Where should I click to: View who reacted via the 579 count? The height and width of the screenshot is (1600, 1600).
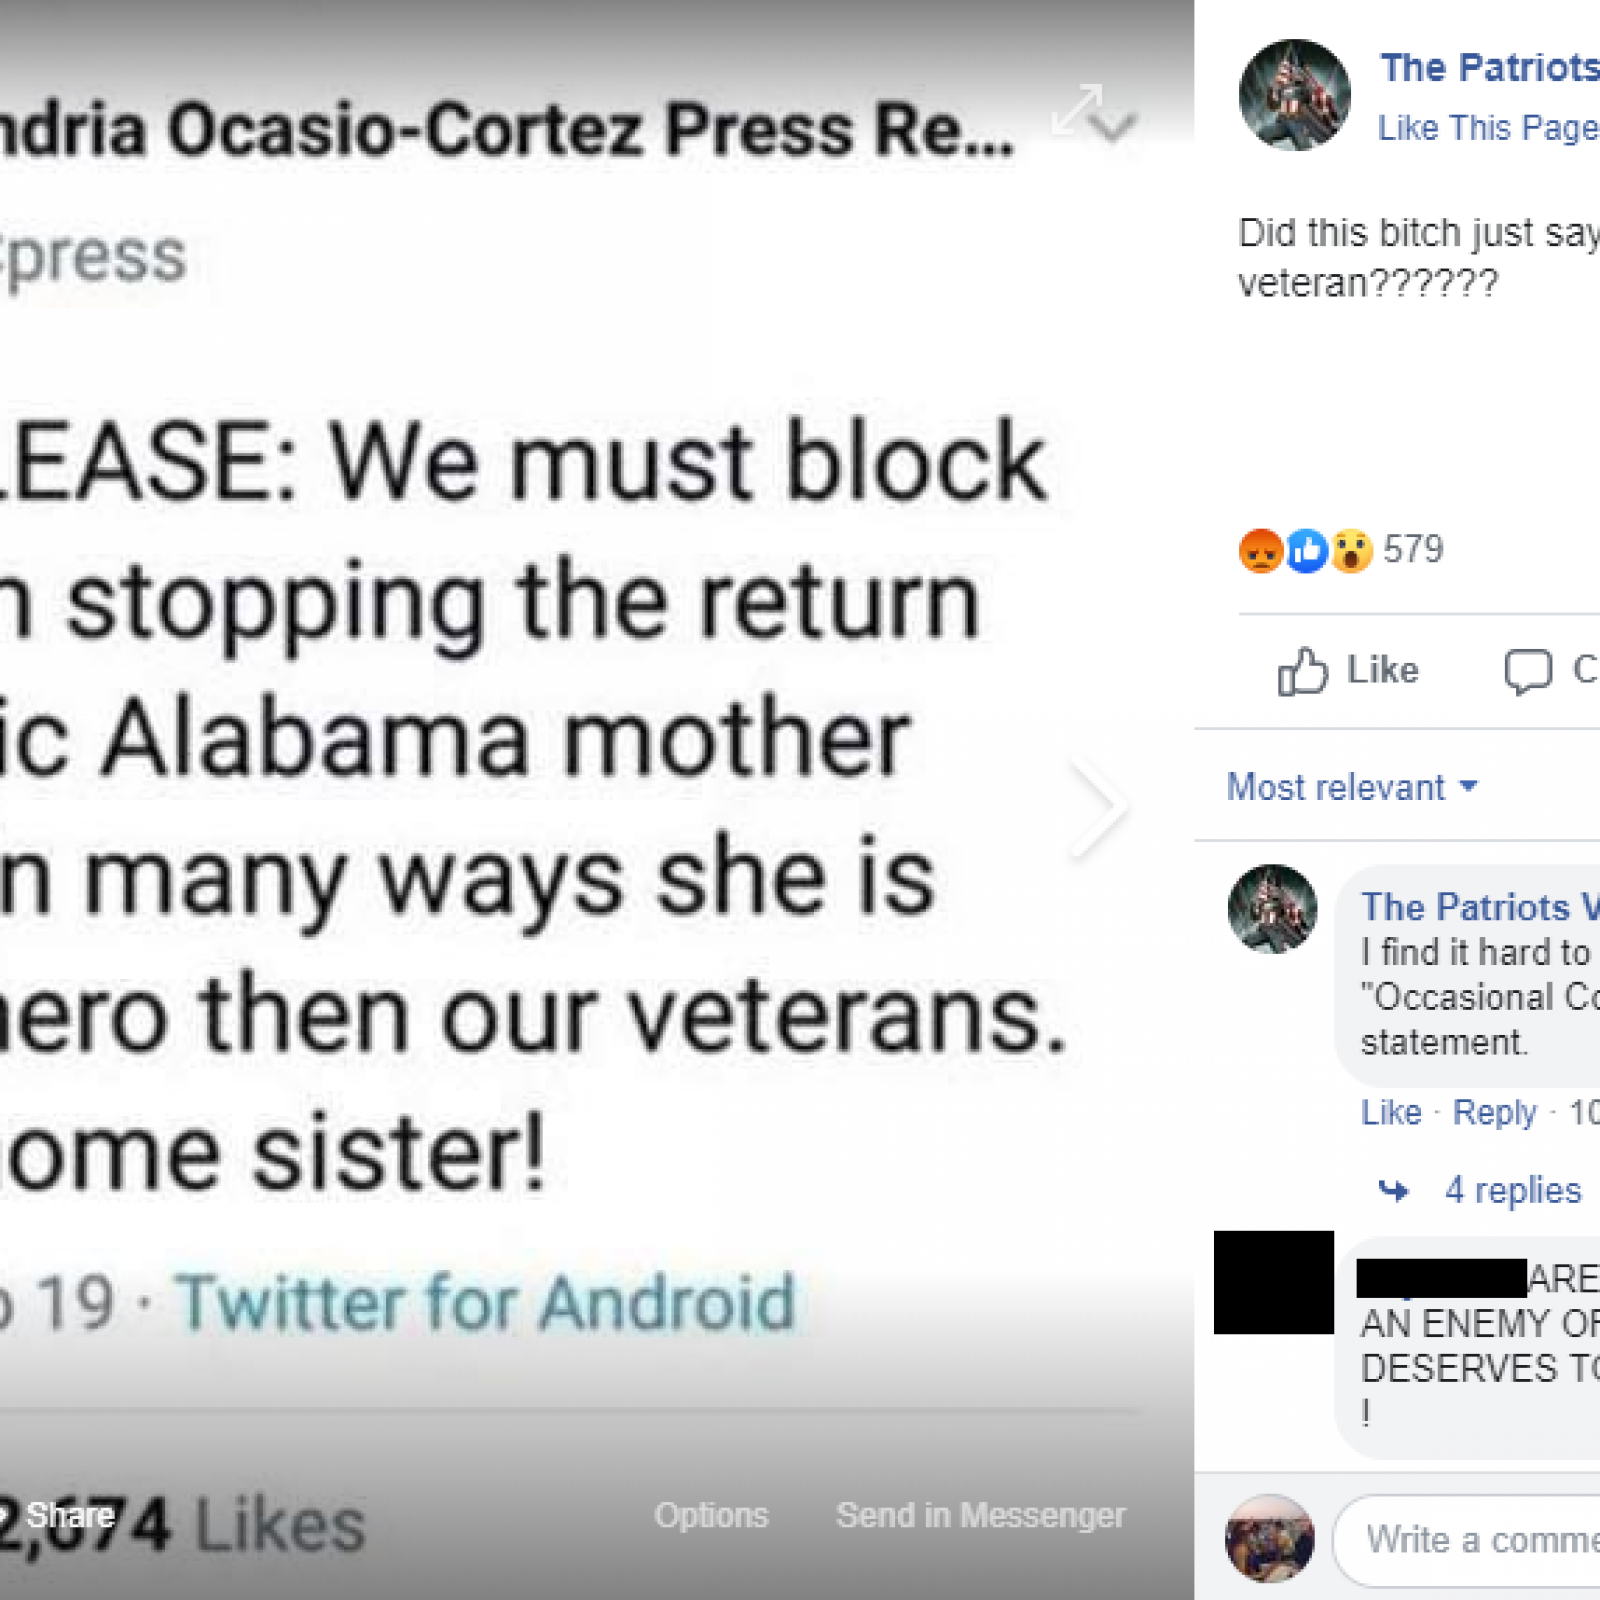point(1413,549)
